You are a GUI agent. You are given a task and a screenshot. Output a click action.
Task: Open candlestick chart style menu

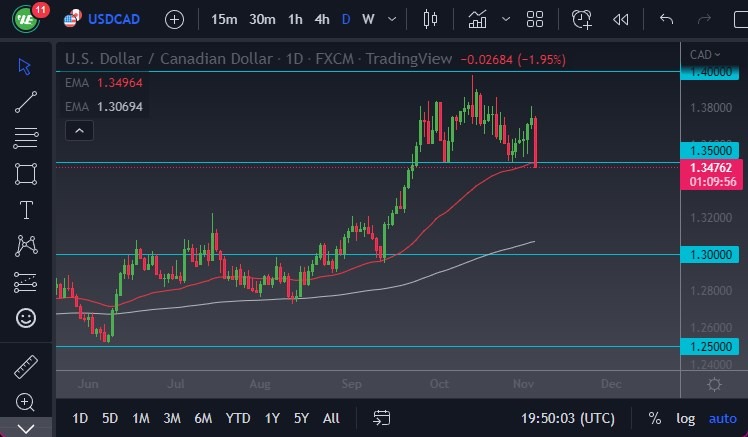[430, 20]
